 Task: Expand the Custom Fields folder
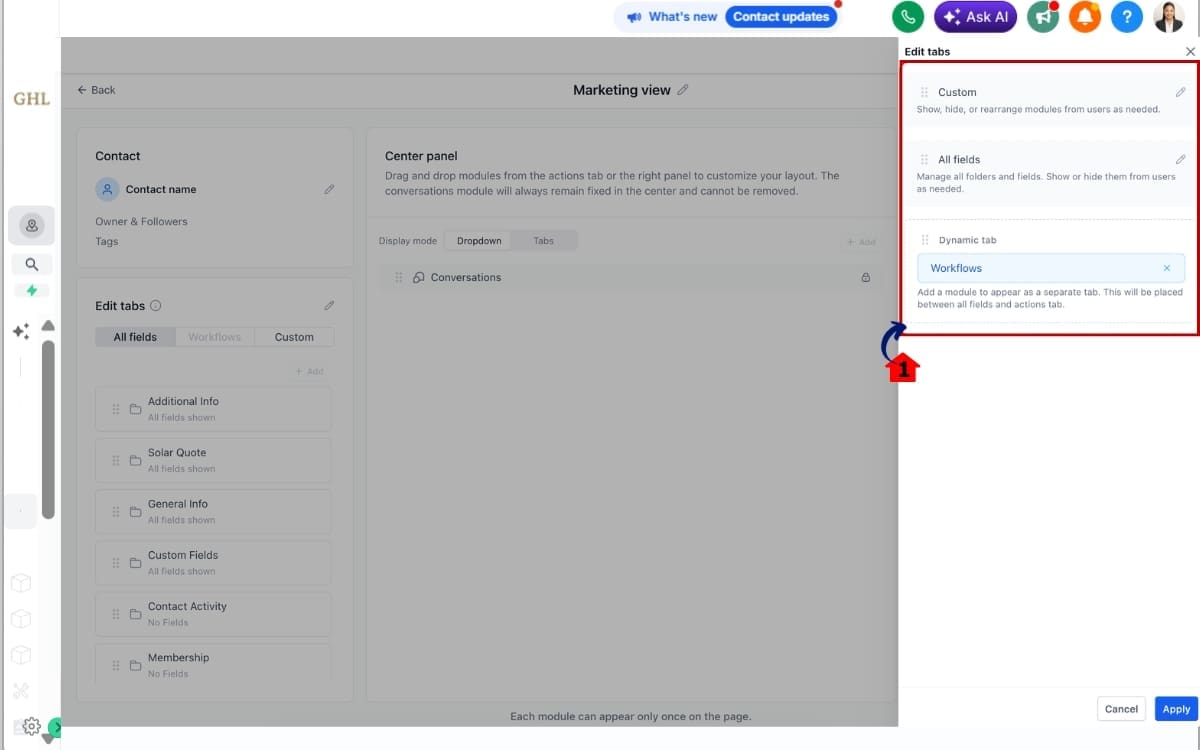[213, 562]
